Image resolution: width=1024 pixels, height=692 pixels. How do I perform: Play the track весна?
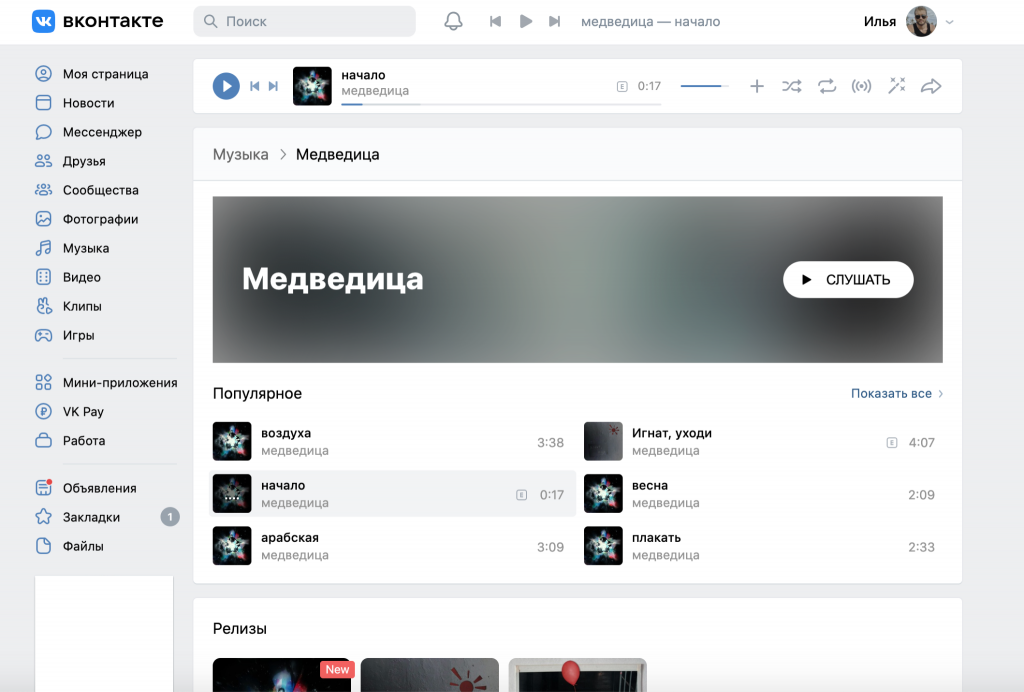[x=763, y=494]
